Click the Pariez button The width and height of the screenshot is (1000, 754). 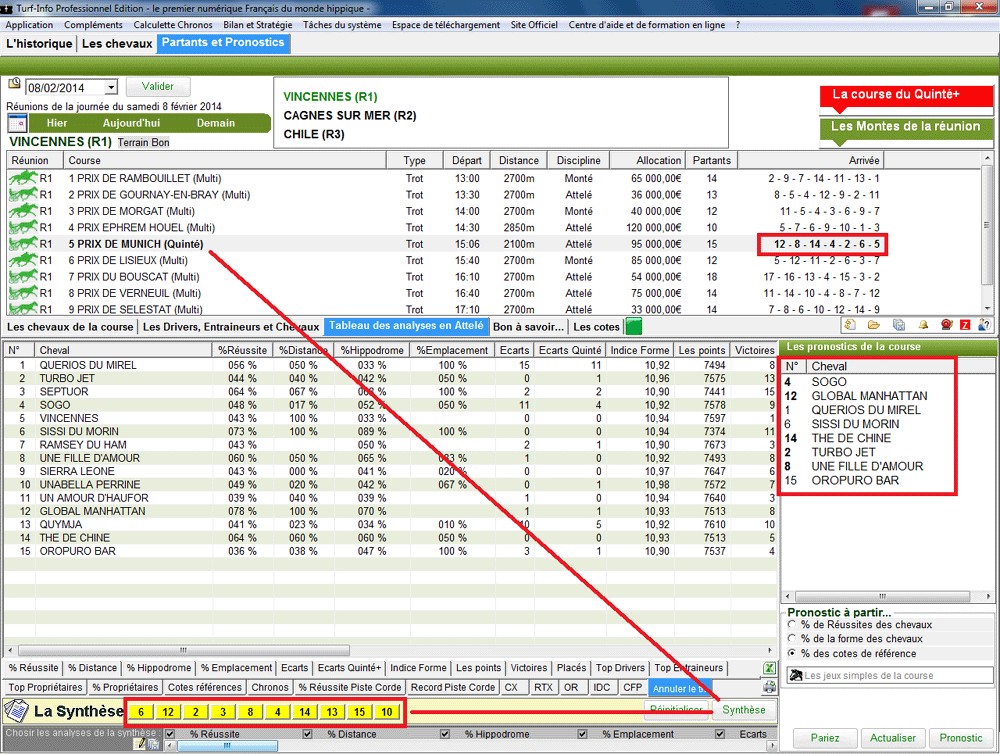tap(825, 738)
